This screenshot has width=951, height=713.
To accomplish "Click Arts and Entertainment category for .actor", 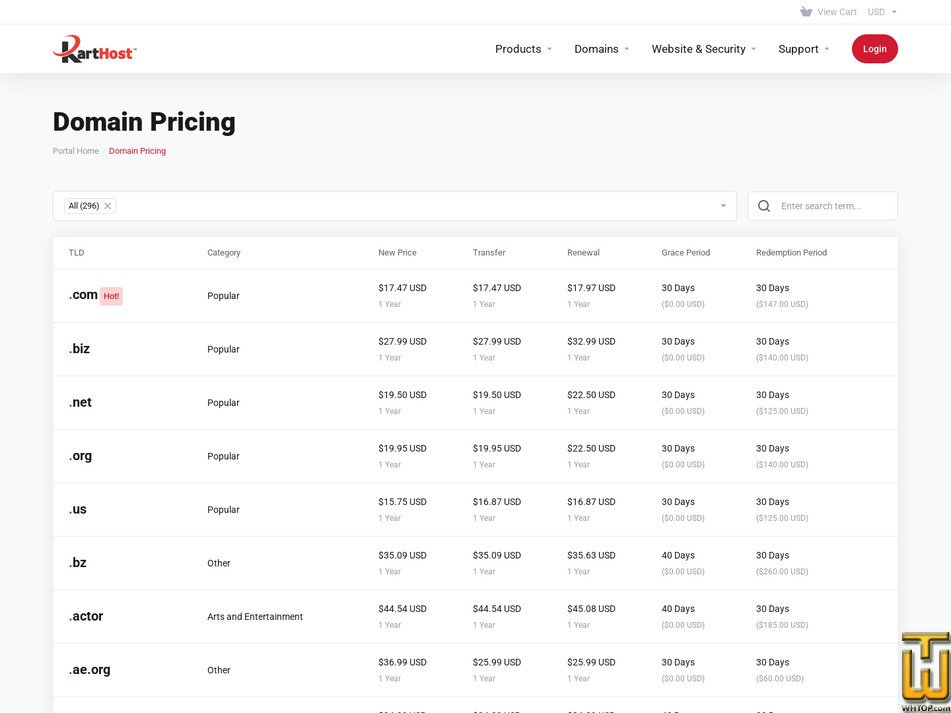I will pyautogui.click(x=255, y=617).
